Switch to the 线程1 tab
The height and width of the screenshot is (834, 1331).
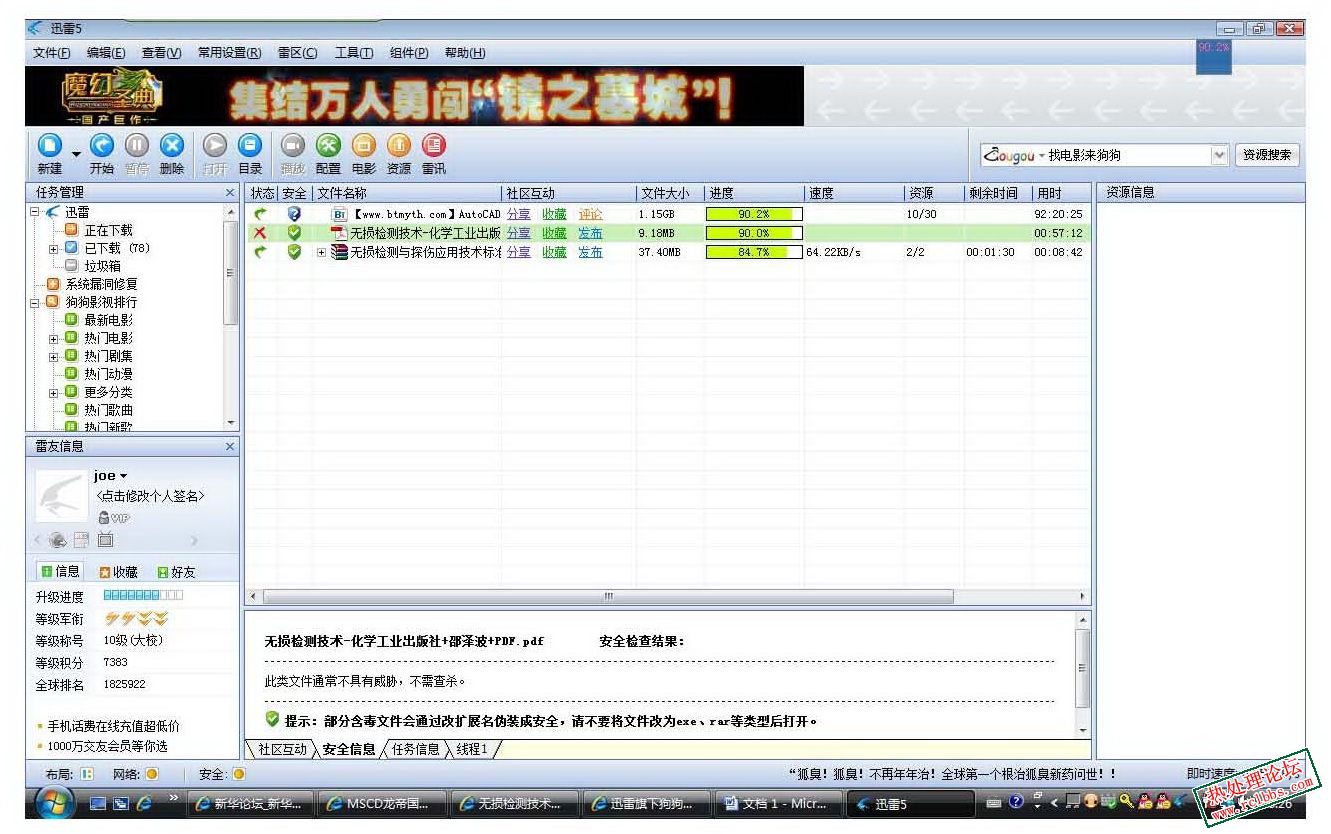[471, 749]
